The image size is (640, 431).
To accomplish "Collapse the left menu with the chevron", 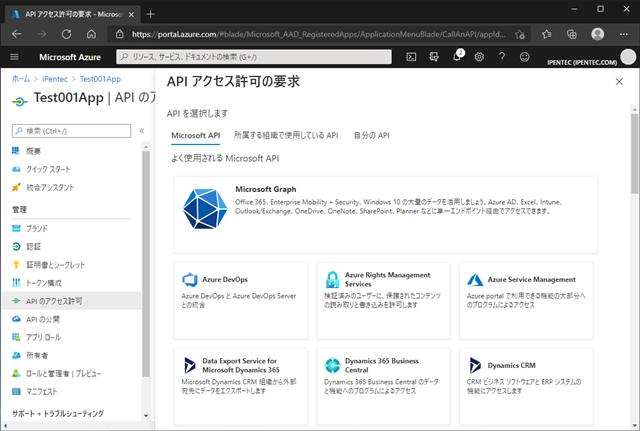I will (x=142, y=131).
